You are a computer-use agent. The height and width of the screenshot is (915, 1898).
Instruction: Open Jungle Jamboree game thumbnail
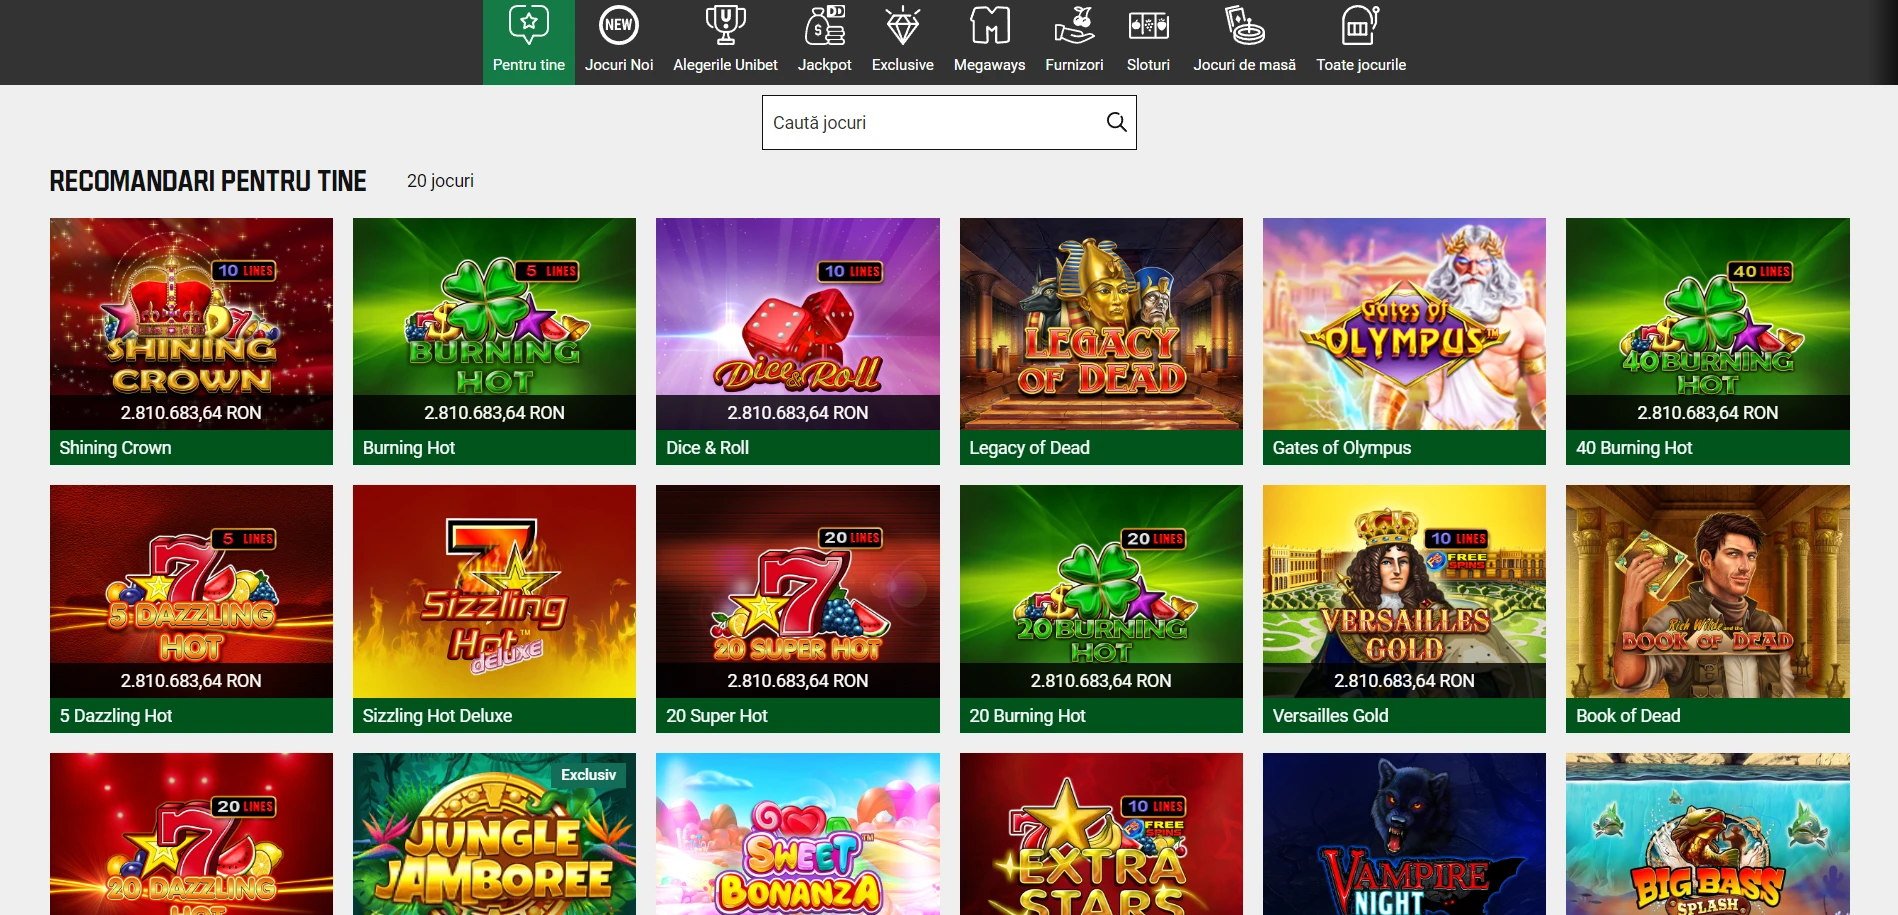click(494, 834)
